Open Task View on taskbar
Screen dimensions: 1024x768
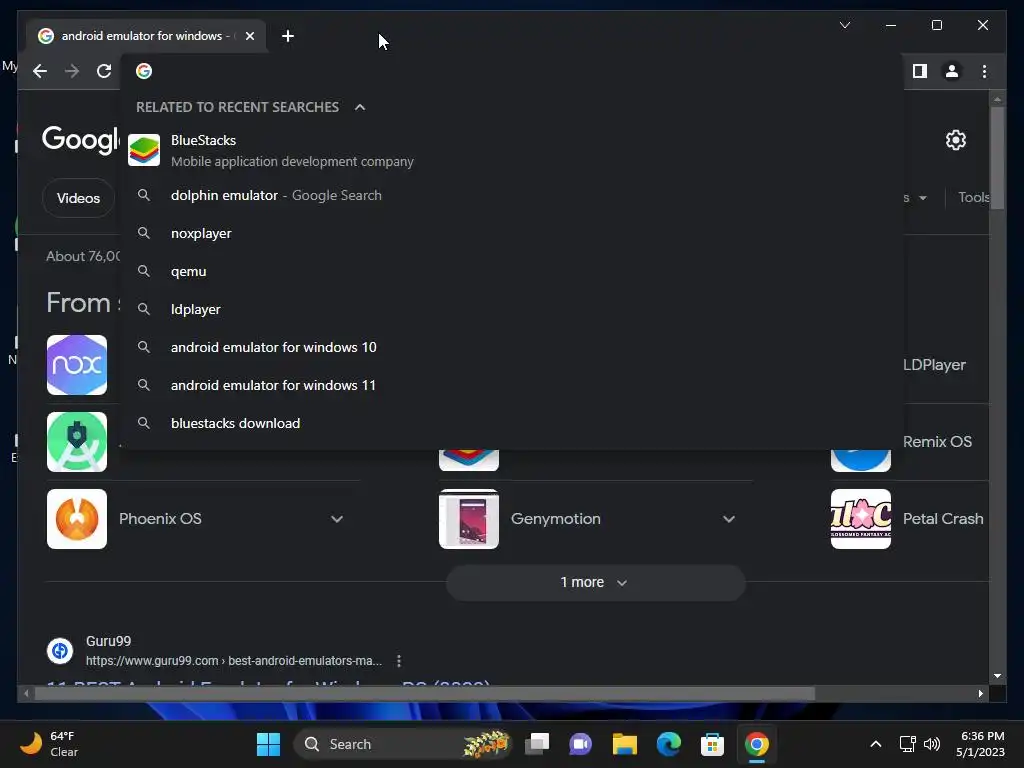537,744
